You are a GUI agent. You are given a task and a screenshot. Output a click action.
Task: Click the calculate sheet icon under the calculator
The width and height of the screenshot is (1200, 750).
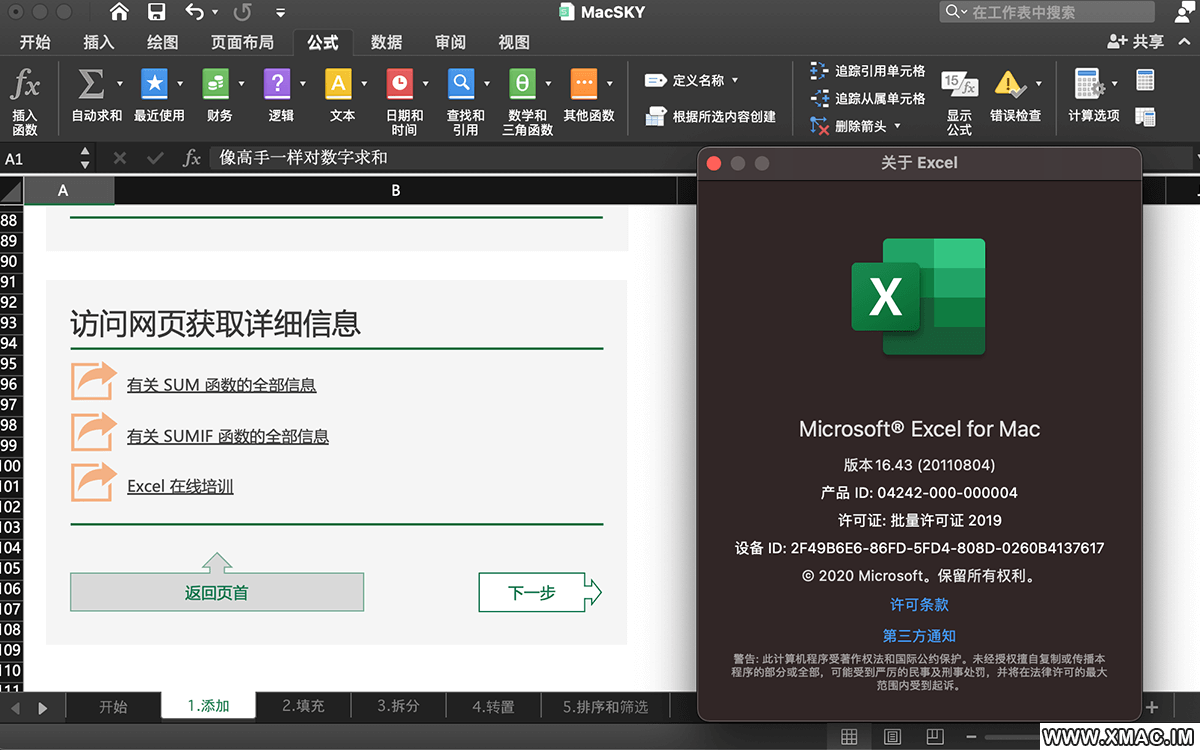pyautogui.click(x=1146, y=116)
